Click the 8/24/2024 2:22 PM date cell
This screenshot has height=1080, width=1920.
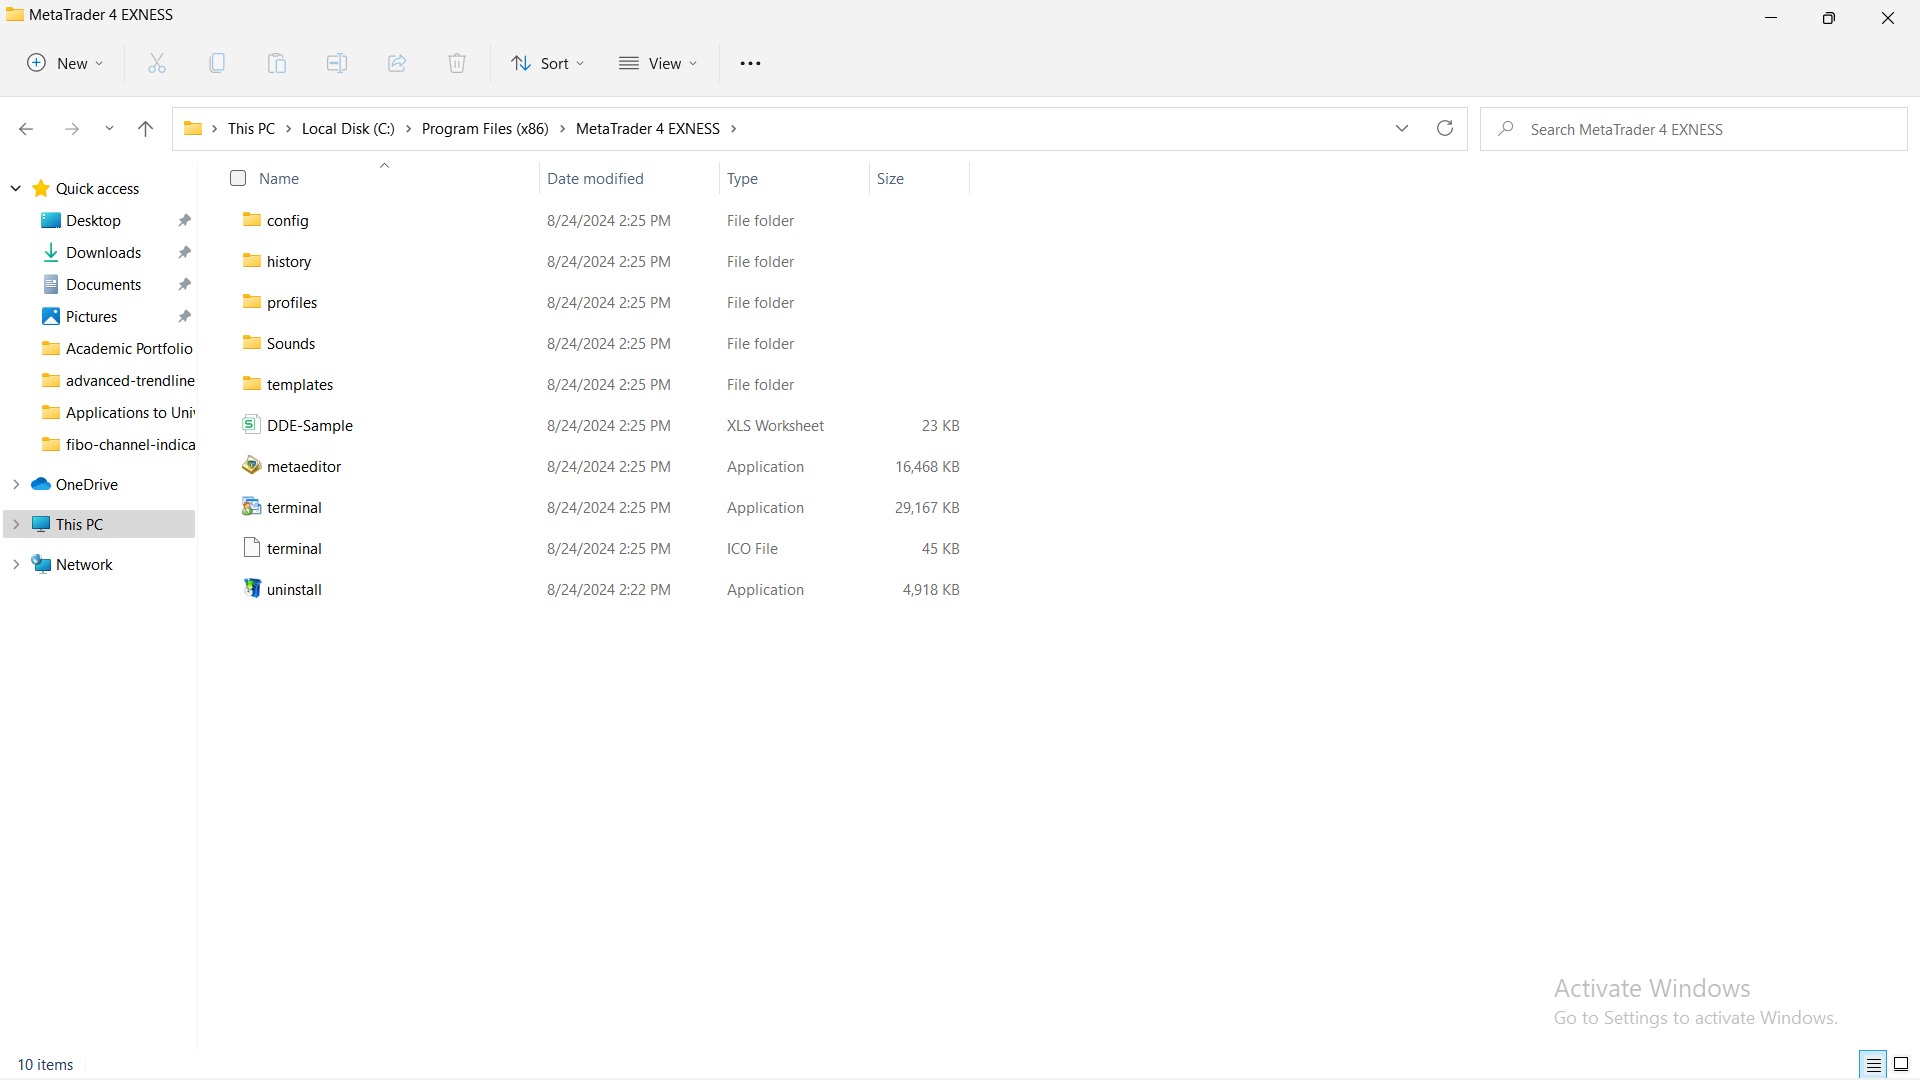pyautogui.click(x=608, y=590)
